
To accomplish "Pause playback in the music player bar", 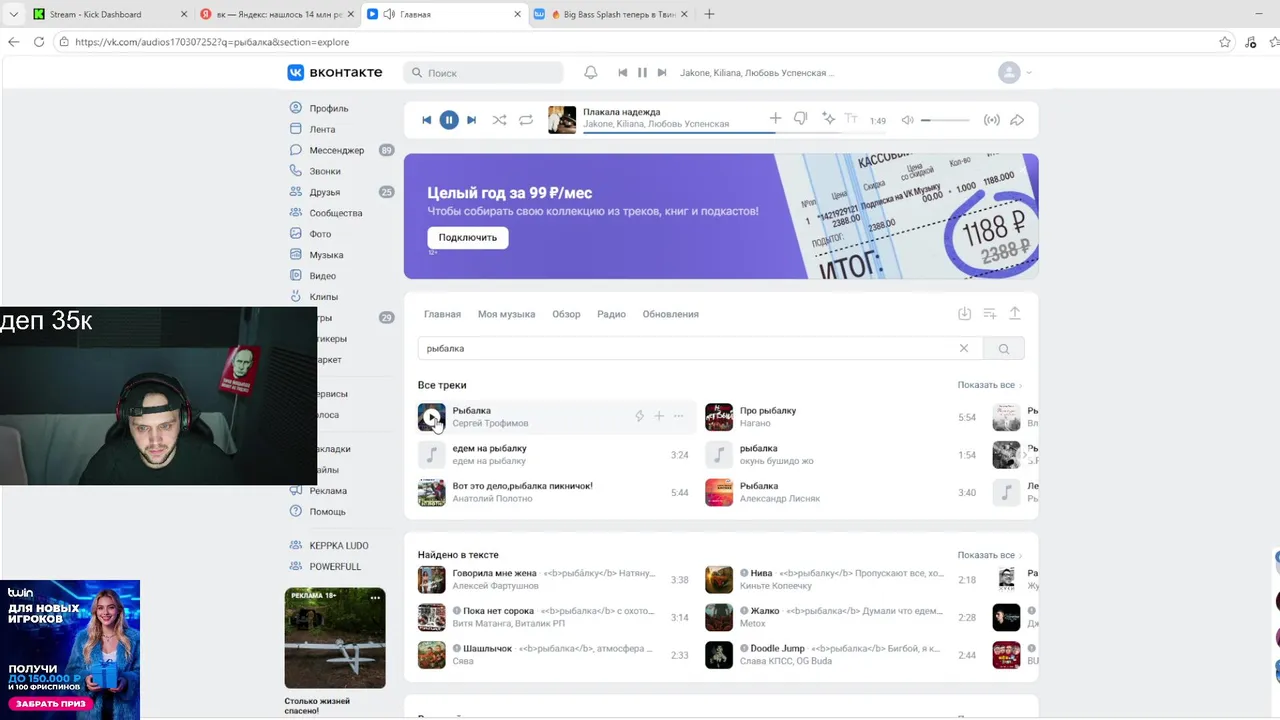I will [449, 120].
